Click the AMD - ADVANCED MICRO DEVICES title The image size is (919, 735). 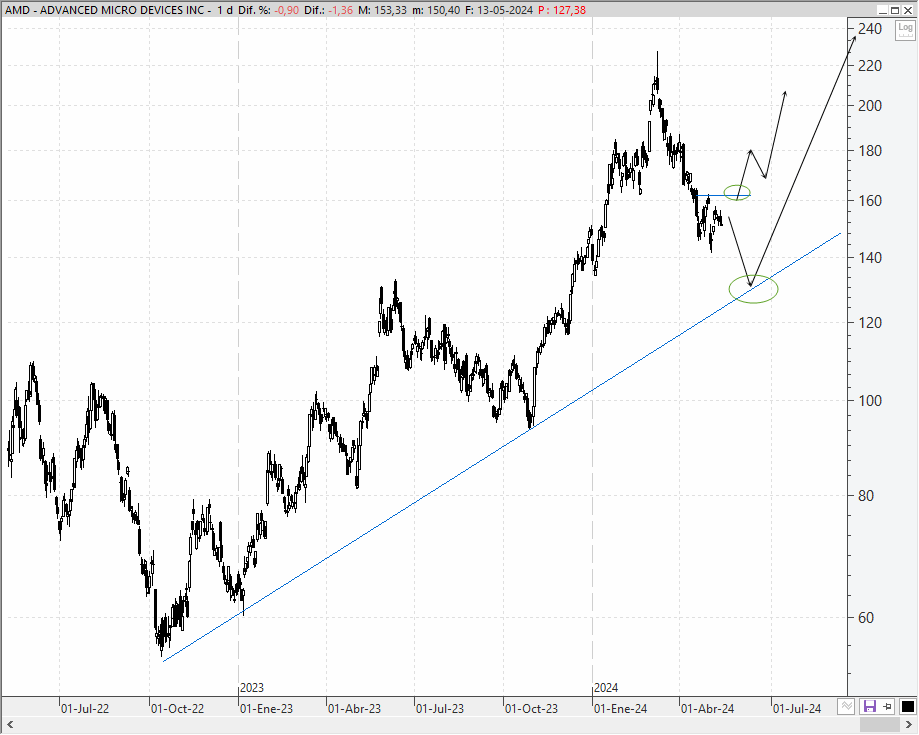(108, 10)
